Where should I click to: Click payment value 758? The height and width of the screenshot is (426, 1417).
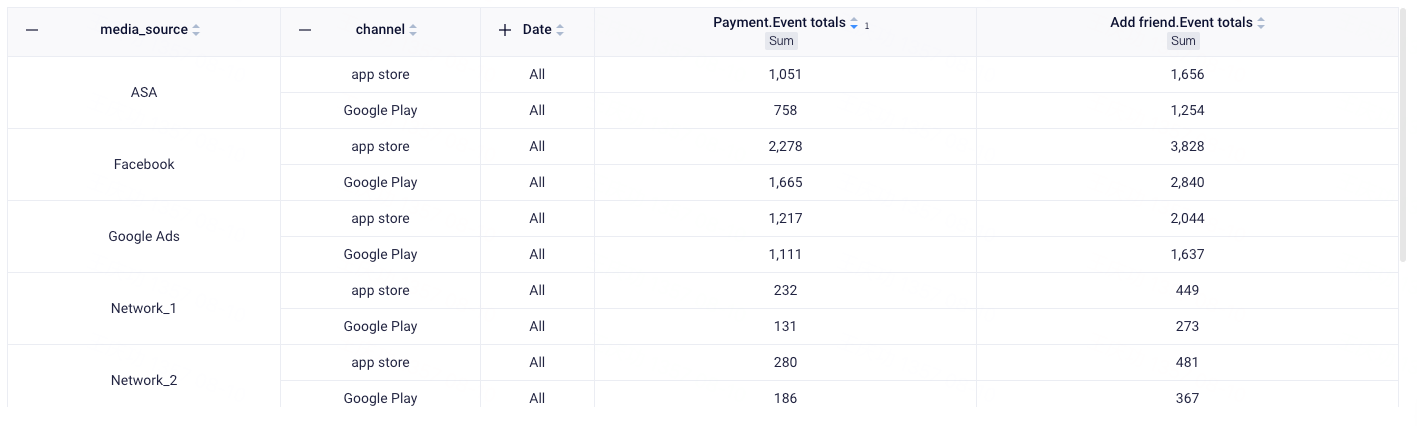(x=785, y=111)
